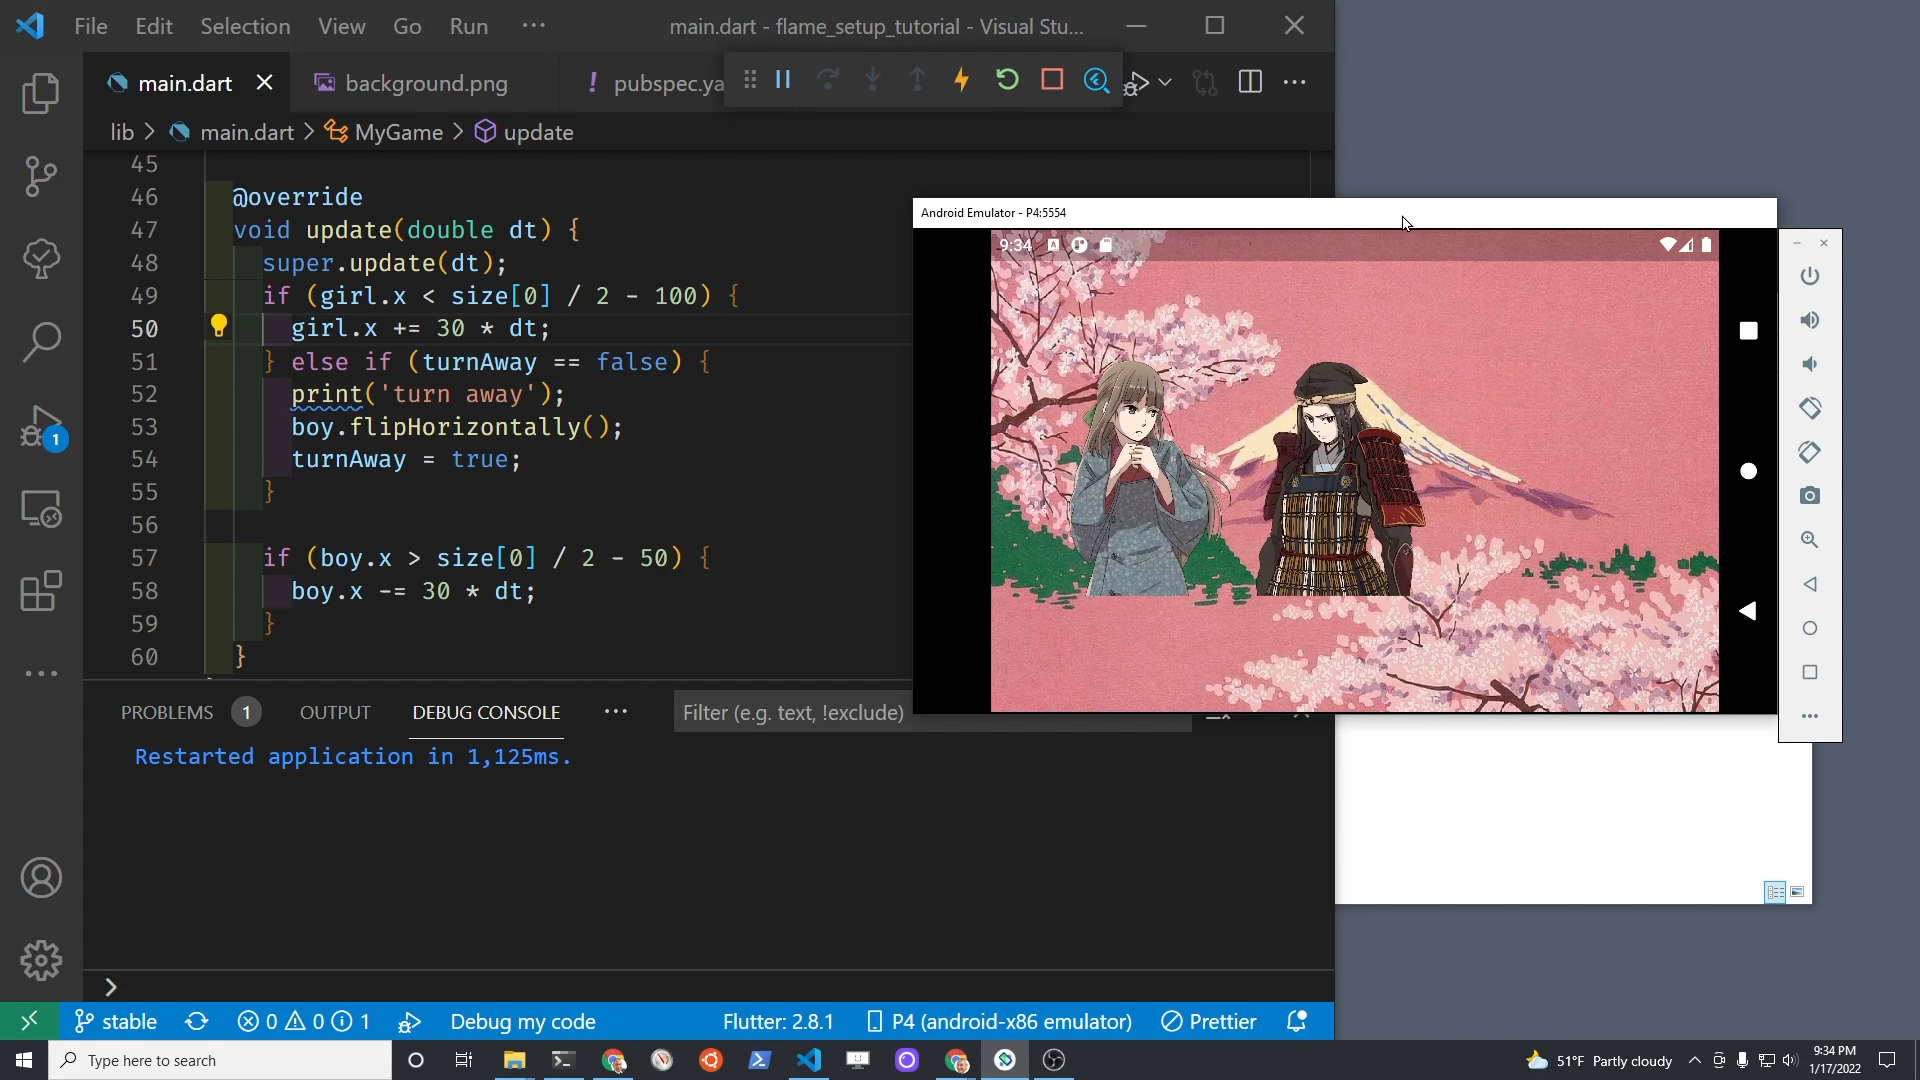Click Windows taskbar search box

click(x=220, y=1060)
